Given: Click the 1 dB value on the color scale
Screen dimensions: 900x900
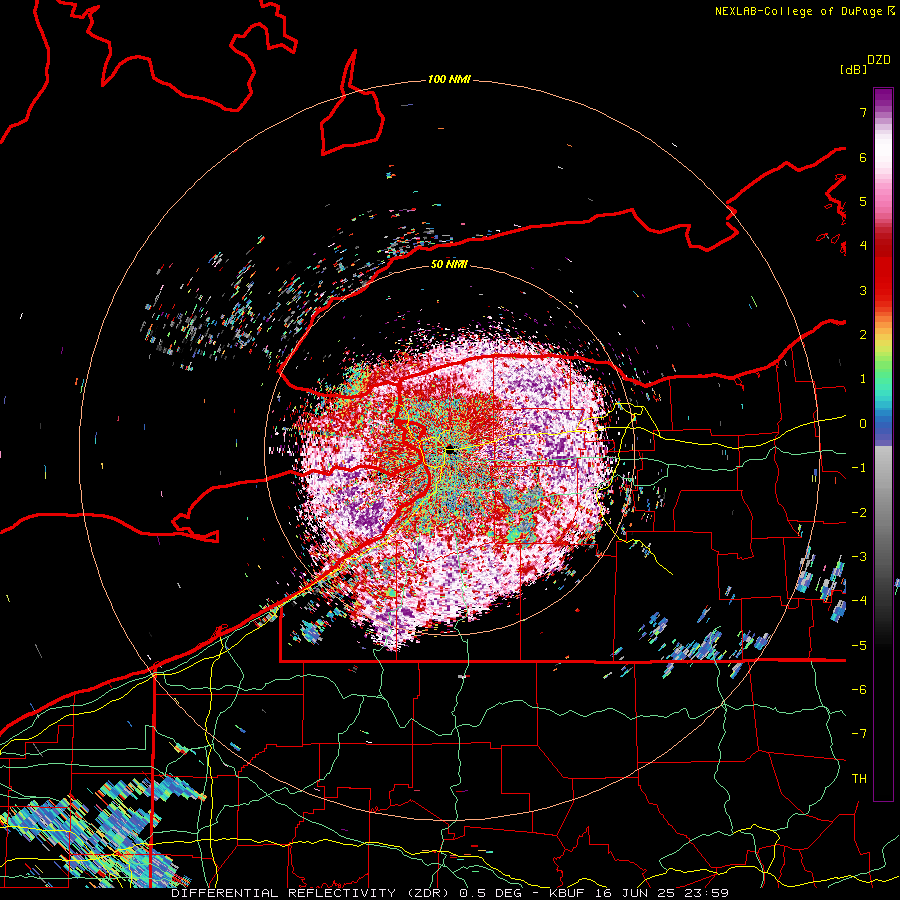Looking at the screenshot, I should [863, 378].
